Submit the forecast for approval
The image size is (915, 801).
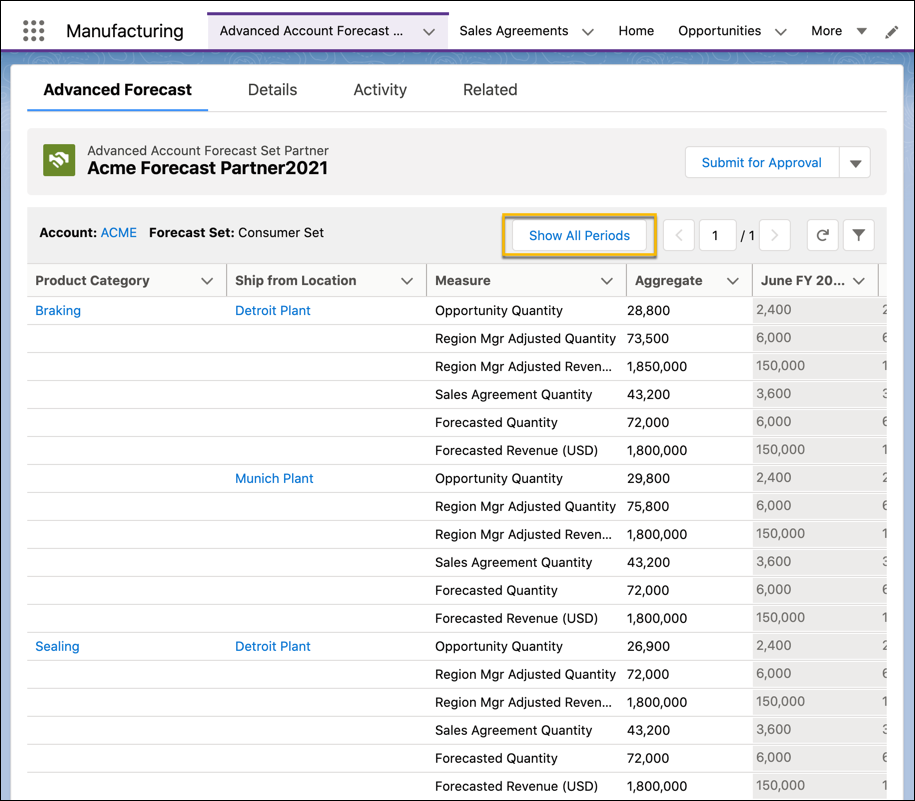(761, 162)
